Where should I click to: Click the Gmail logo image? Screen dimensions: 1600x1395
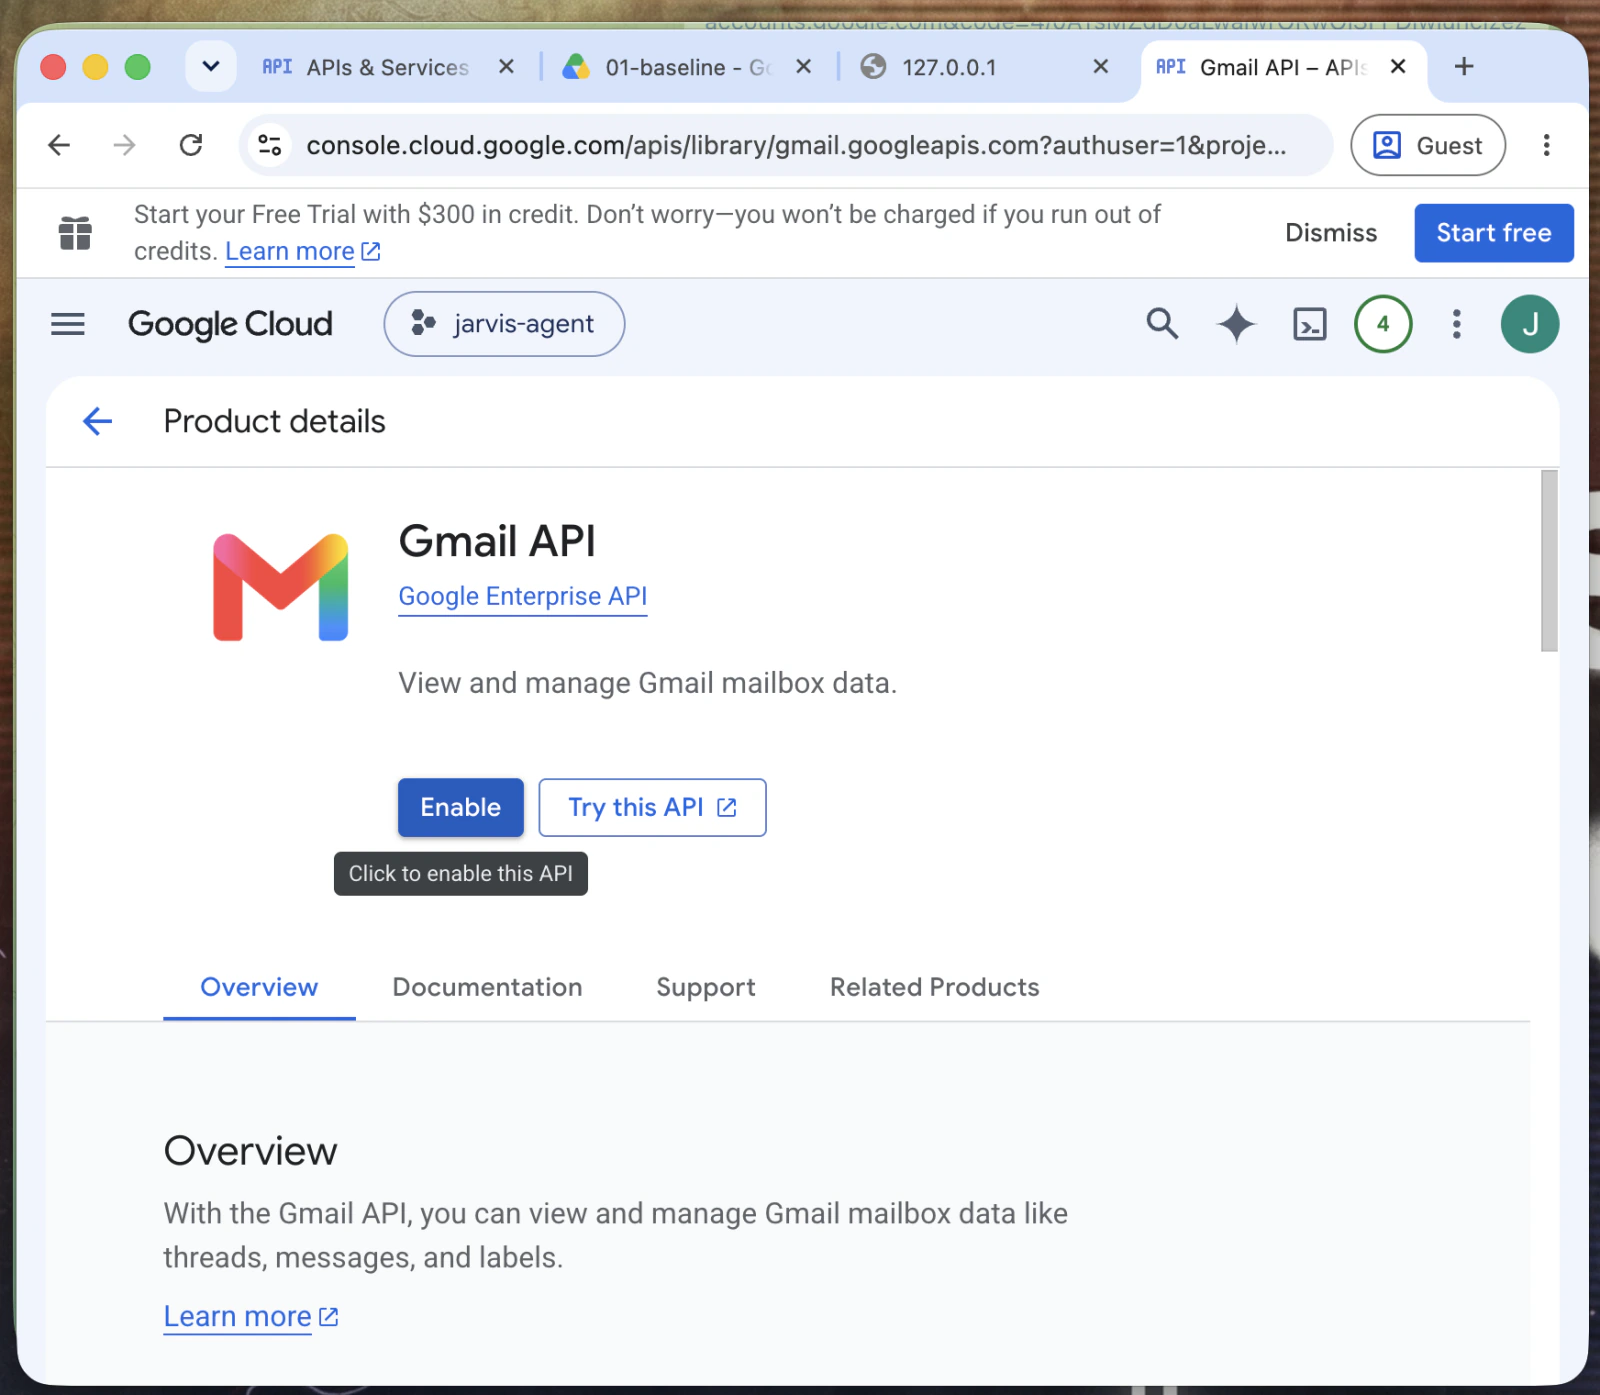(x=281, y=587)
